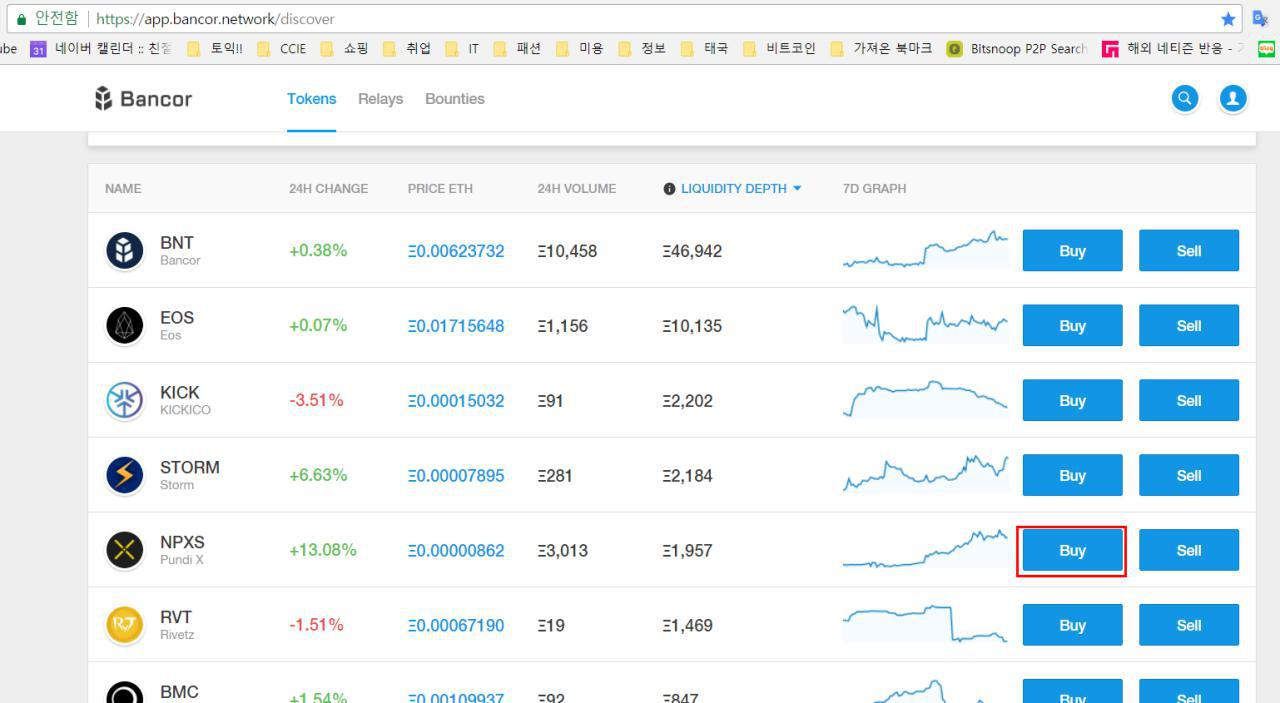Viewport: 1280px width, 703px height.
Task: Open EOS price Ξ0.01715648
Action: (456, 326)
